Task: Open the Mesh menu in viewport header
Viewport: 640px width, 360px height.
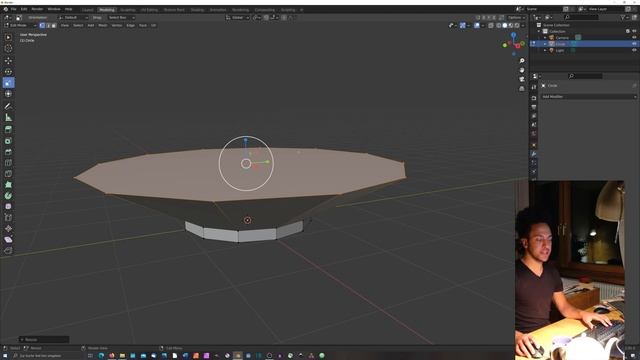Action: [x=102, y=25]
